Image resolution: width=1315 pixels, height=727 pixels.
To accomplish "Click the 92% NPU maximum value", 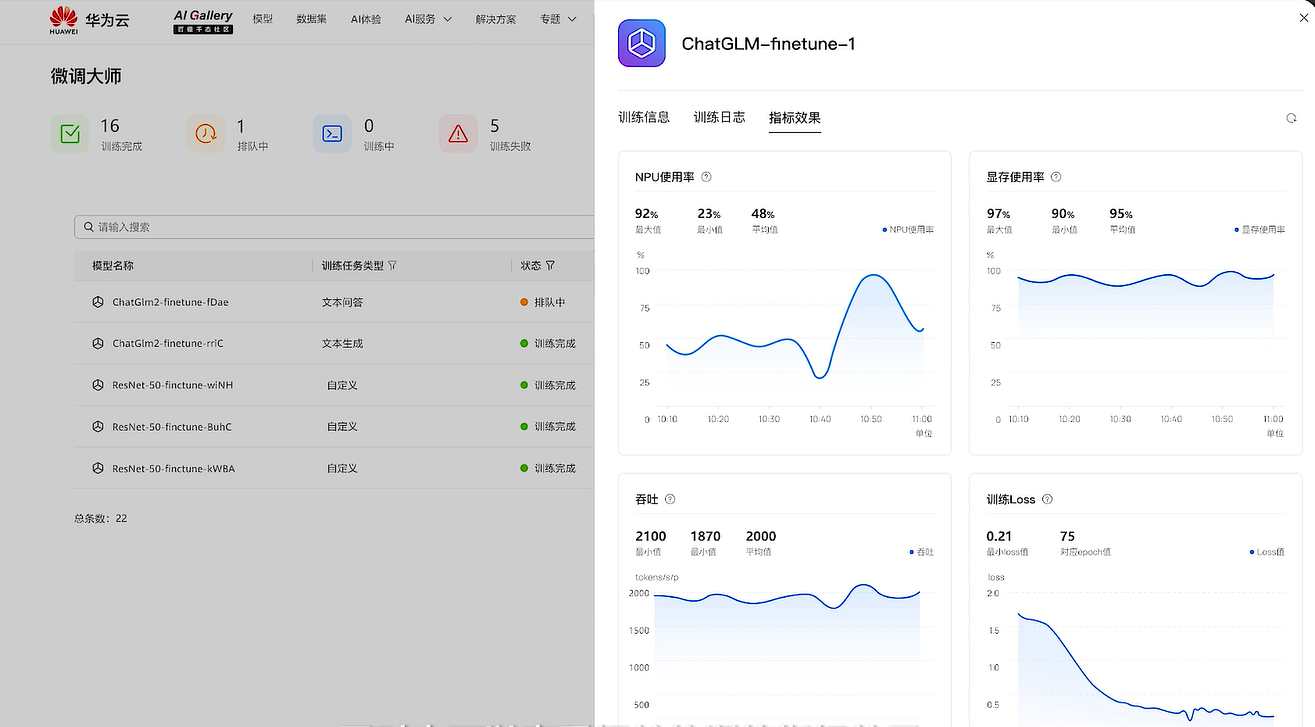I will [646, 214].
